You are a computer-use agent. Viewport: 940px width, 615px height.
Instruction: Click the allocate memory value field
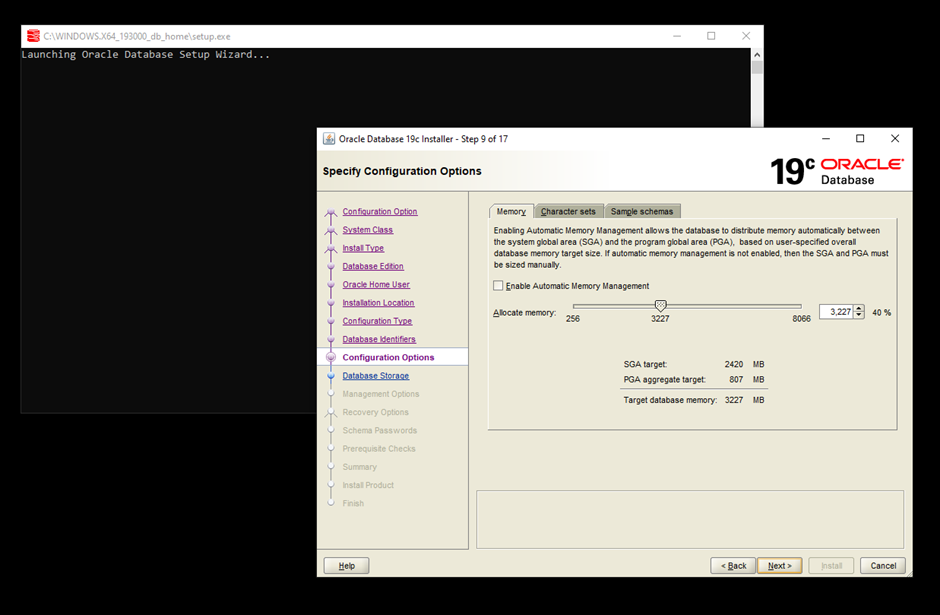tap(836, 312)
